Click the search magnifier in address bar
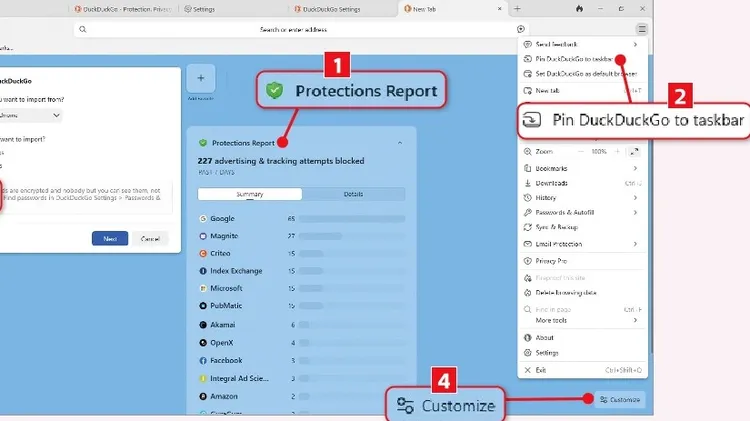 (83, 29)
